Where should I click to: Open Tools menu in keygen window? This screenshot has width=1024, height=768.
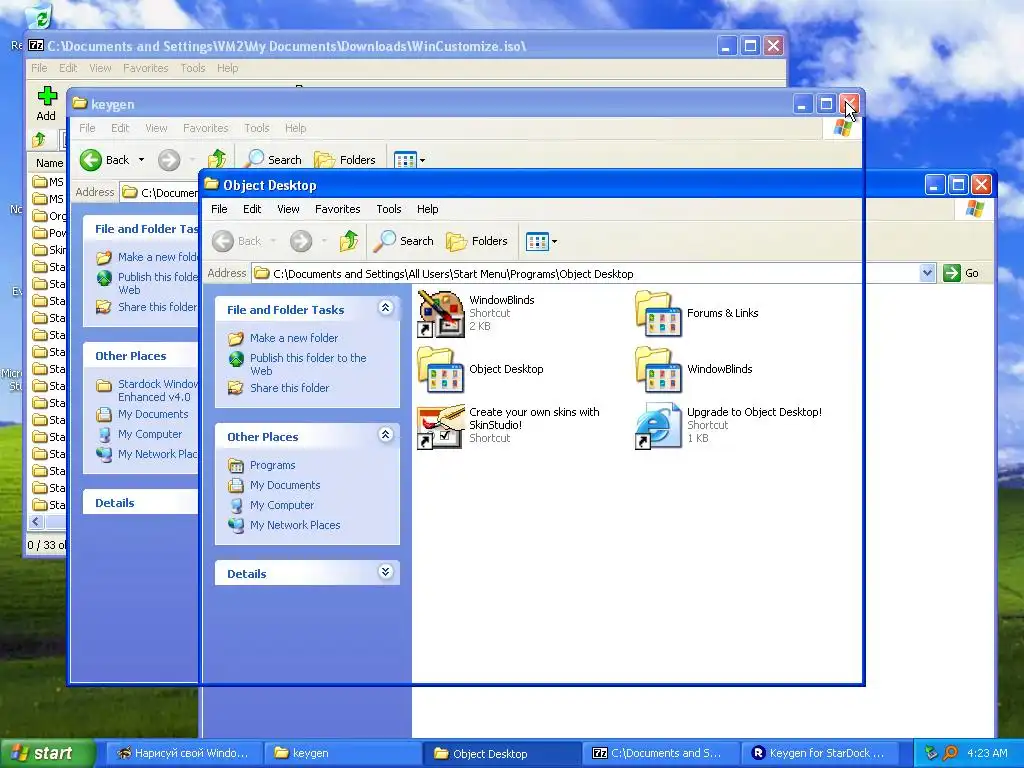[257, 128]
